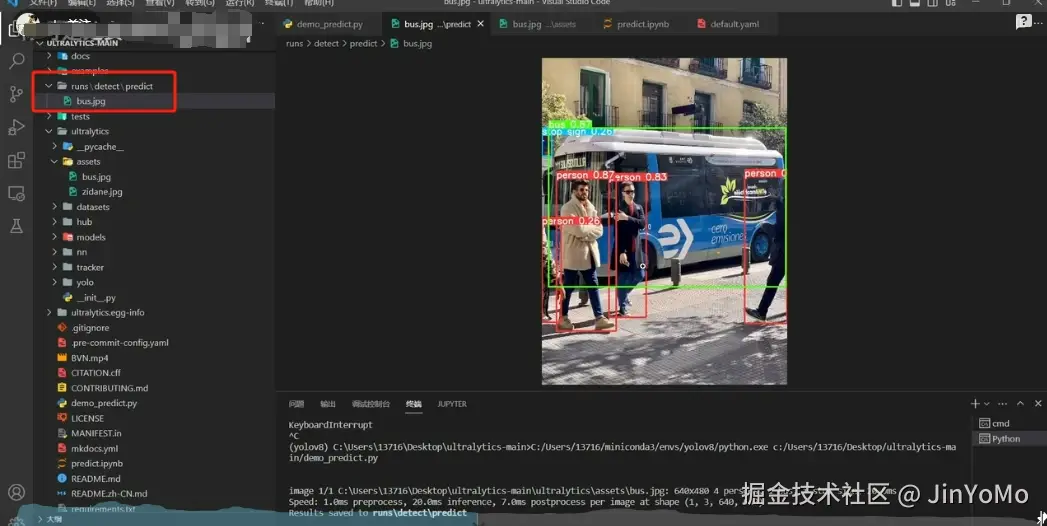
Task: Select the 终端 (Terminal) panel tab
Action: point(414,404)
